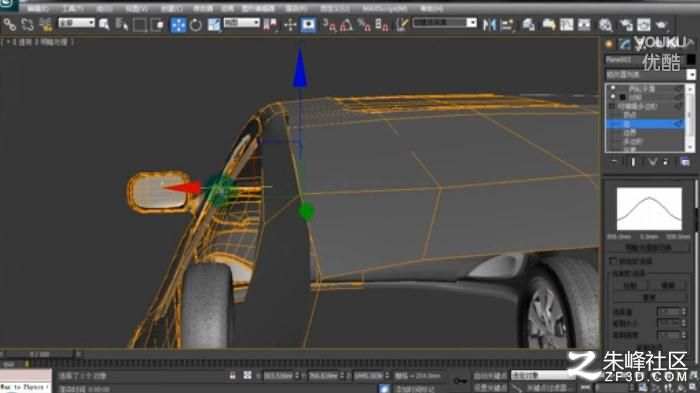
Task: Open the Material Editor icon
Action: click(x=605, y=25)
